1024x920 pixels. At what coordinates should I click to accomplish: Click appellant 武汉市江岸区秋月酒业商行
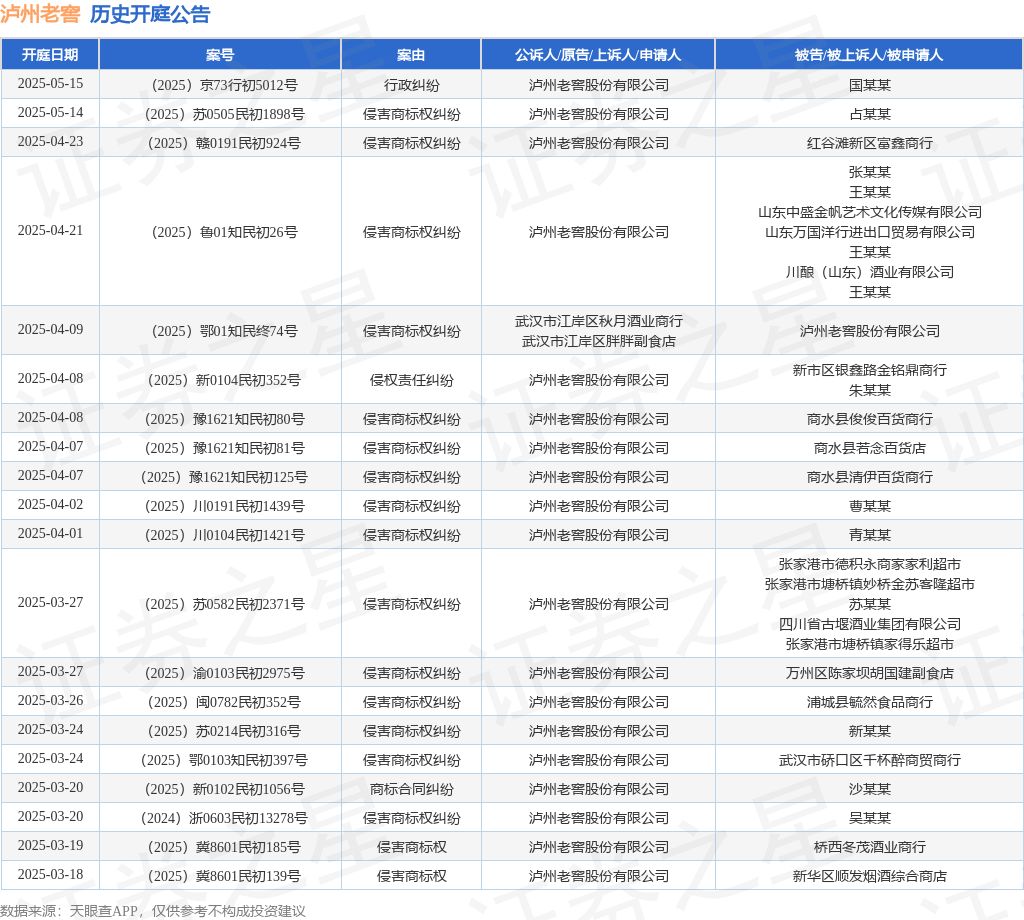[x=598, y=321]
